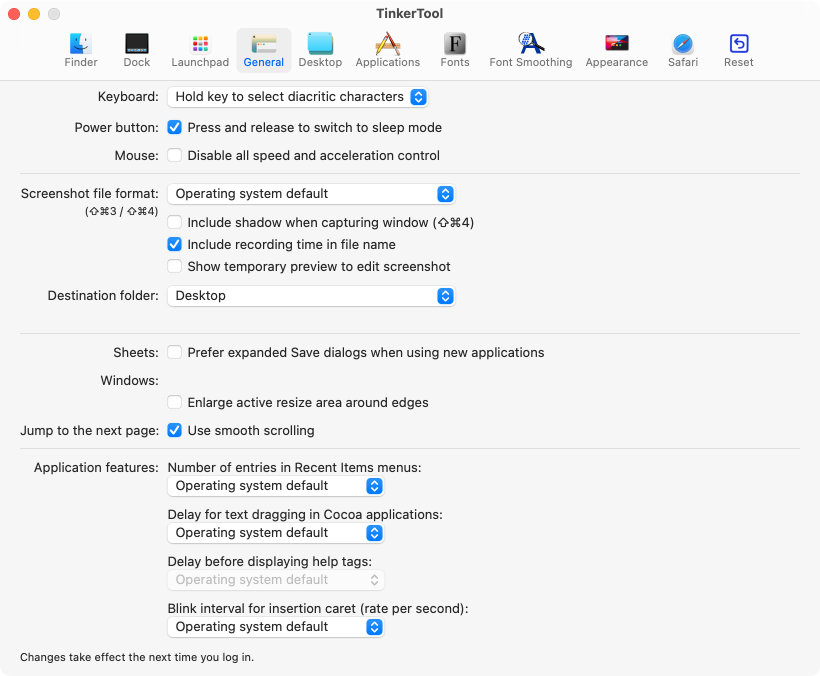Open the Keyboard diacritic characters dropdown
Image resolution: width=820 pixels, height=676 pixels.
click(x=298, y=97)
